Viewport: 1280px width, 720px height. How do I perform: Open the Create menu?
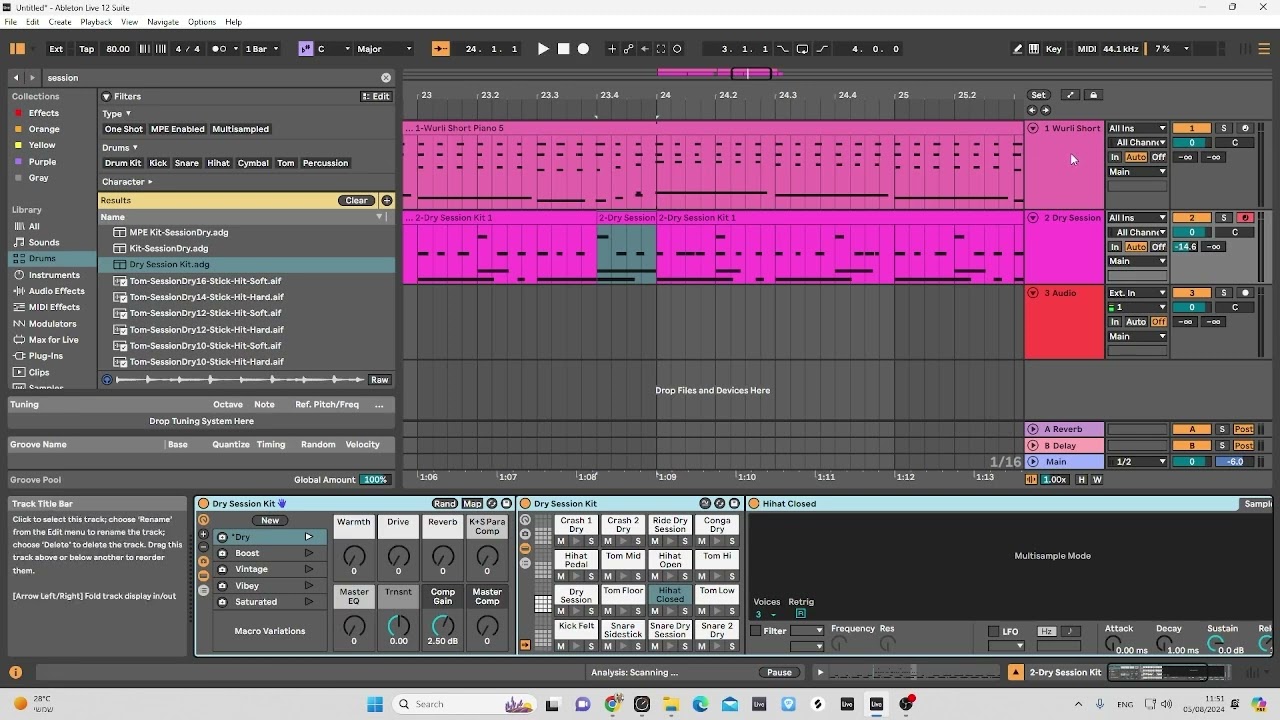[60, 22]
